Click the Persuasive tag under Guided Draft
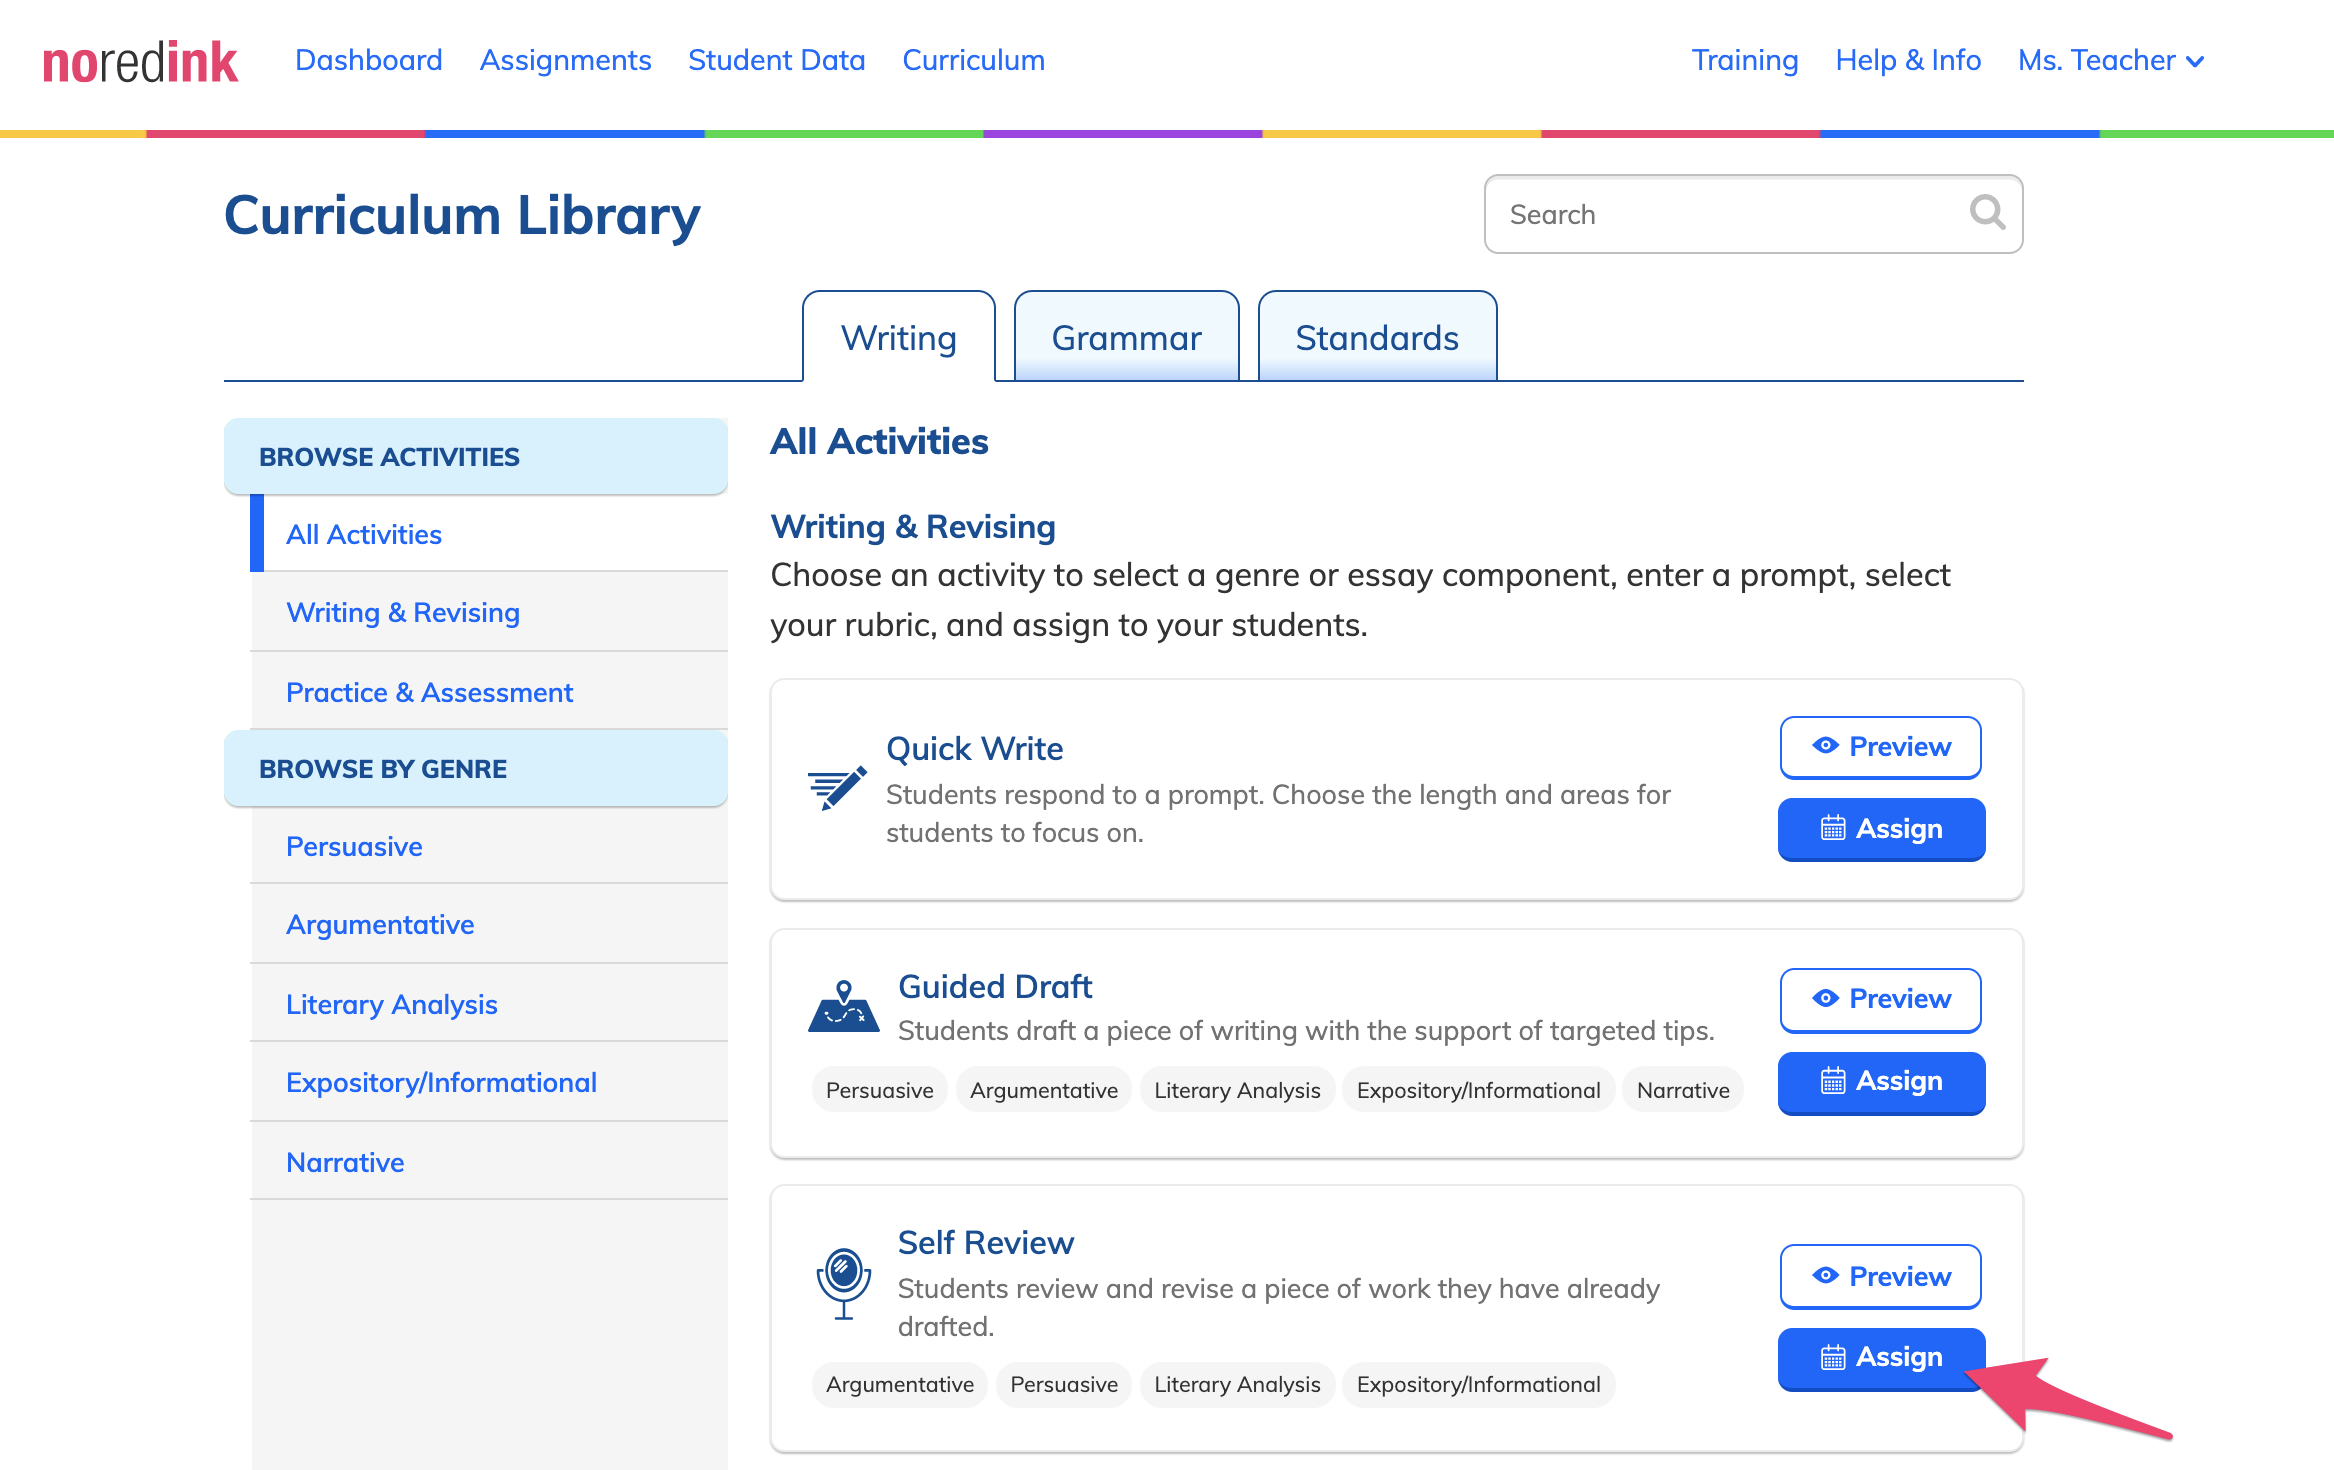This screenshot has height=1470, width=2334. [x=879, y=1090]
